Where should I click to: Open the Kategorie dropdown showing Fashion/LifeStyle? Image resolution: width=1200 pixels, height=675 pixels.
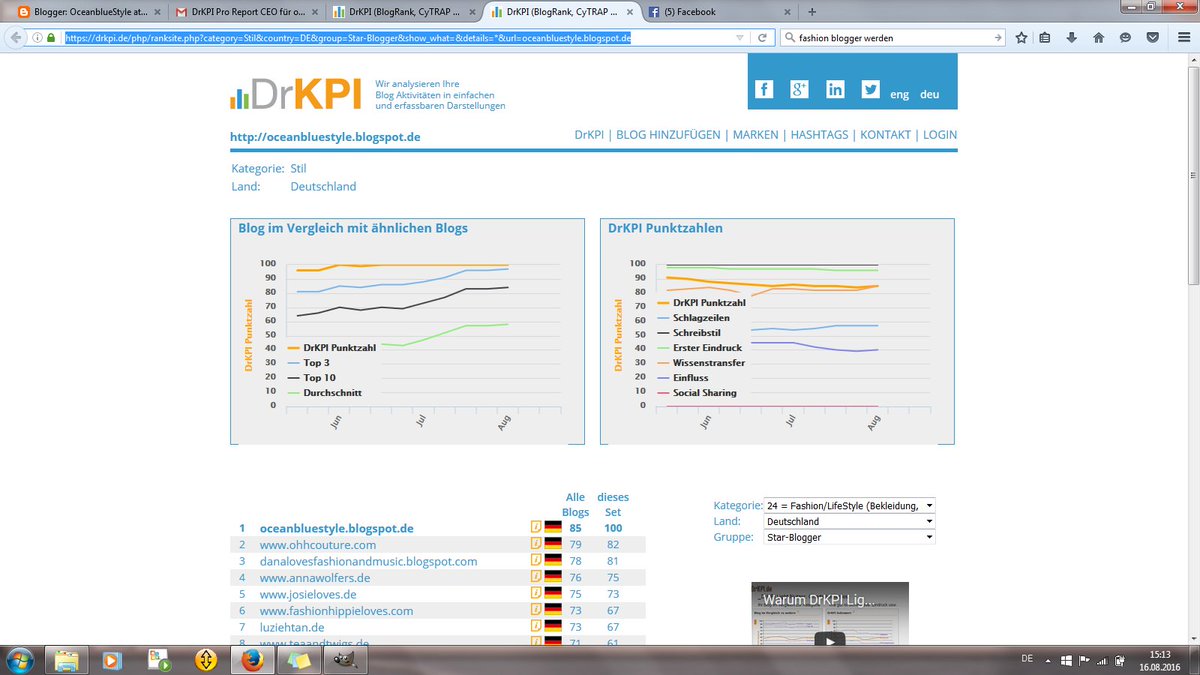pyautogui.click(x=848, y=505)
